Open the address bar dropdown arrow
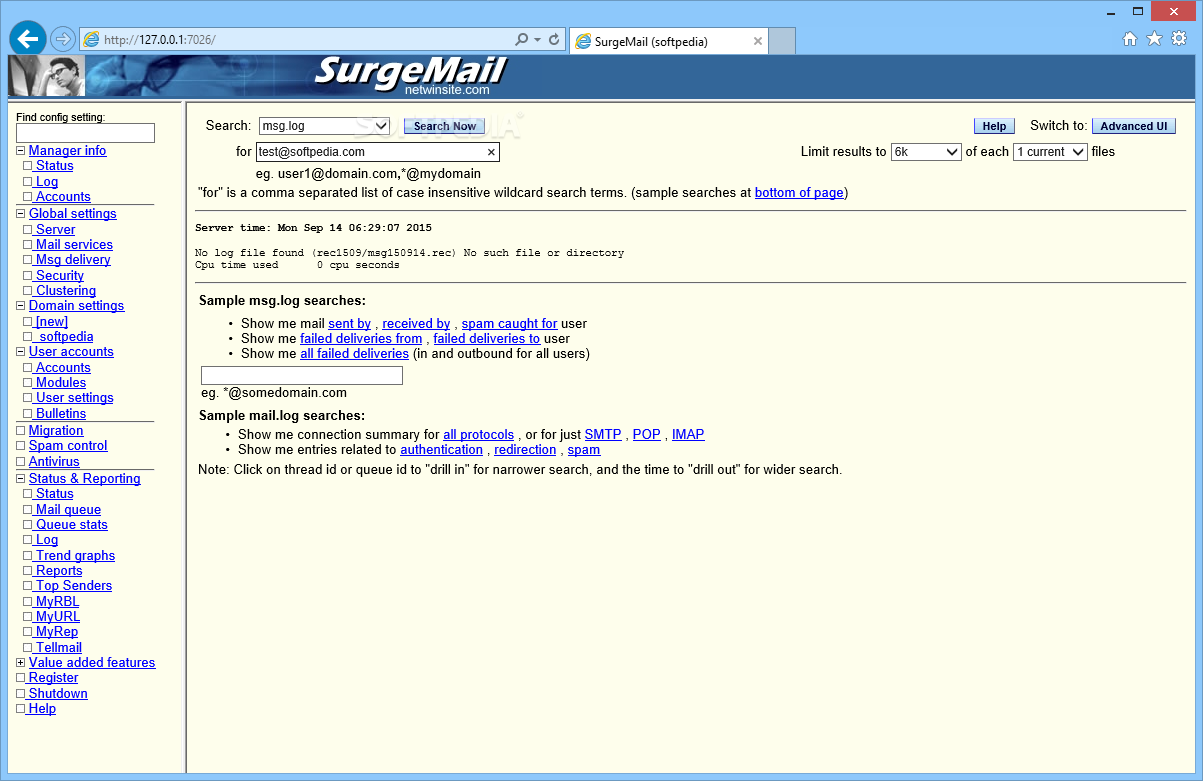Viewport: 1203px width, 781px height. (537, 40)
